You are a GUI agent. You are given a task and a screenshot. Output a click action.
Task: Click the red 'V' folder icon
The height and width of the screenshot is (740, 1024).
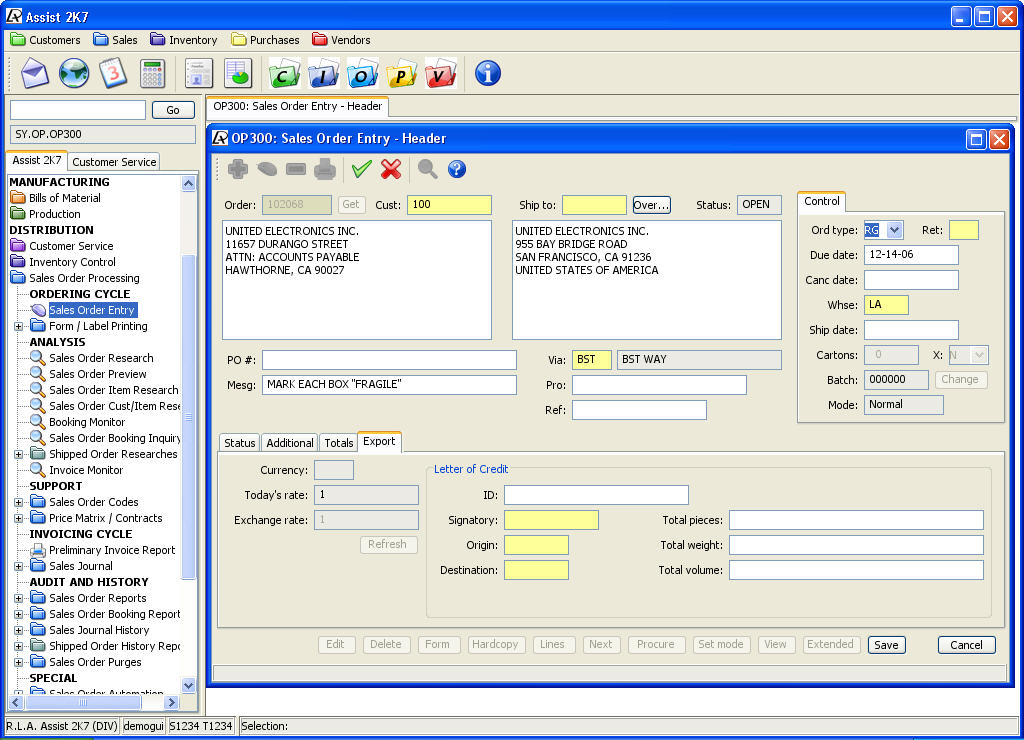[x=440, y=73]
